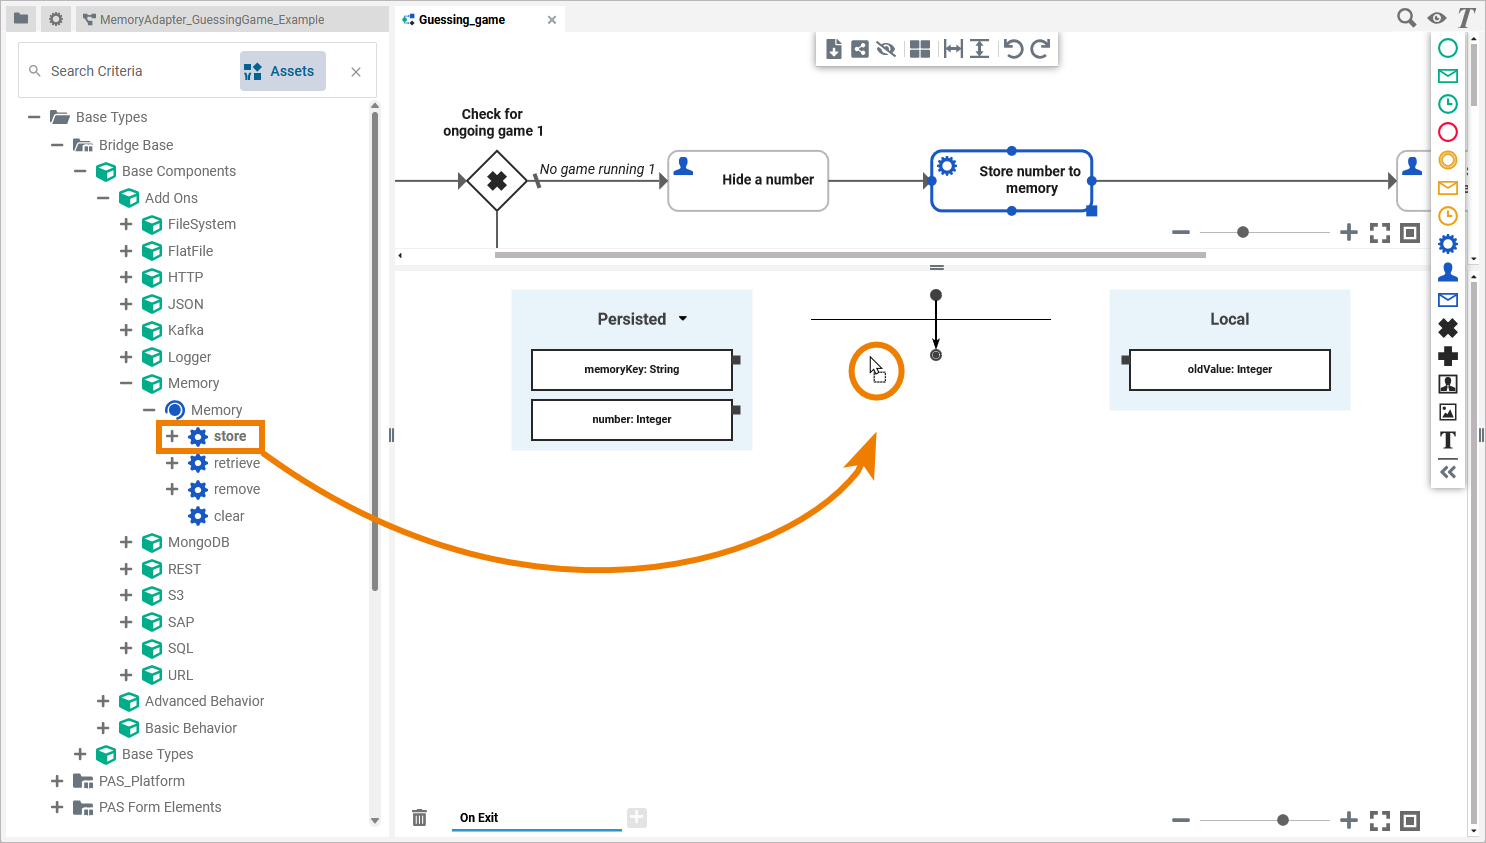The height and width of the screenshot is (843, 1486).
Task: Click the retrieve operation in Memory tree
Action: pos(236,463)
